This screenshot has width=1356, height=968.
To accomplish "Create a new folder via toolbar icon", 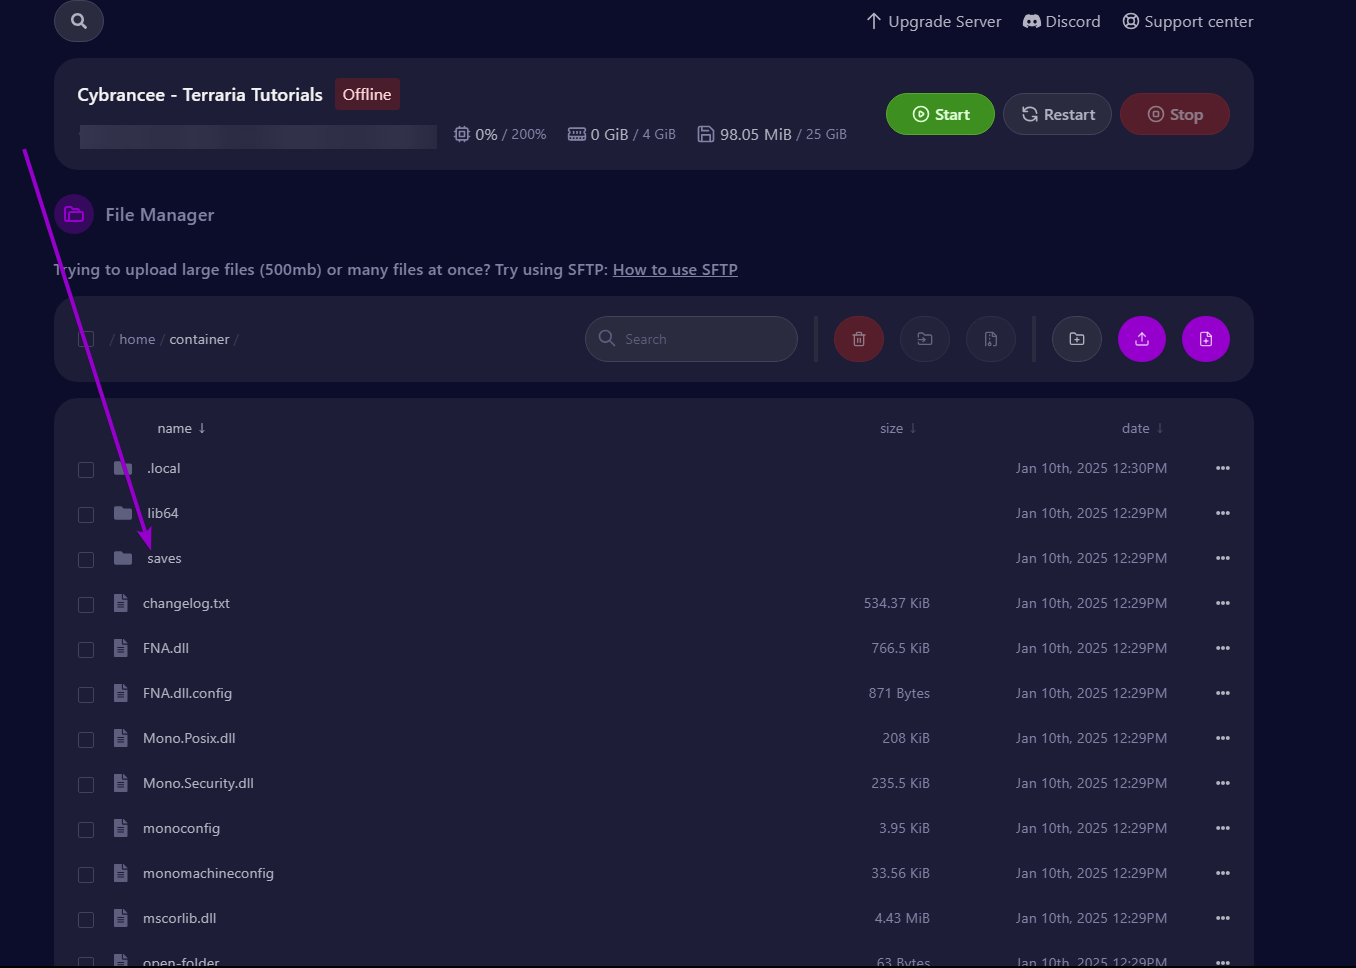I will (1076, 339).
